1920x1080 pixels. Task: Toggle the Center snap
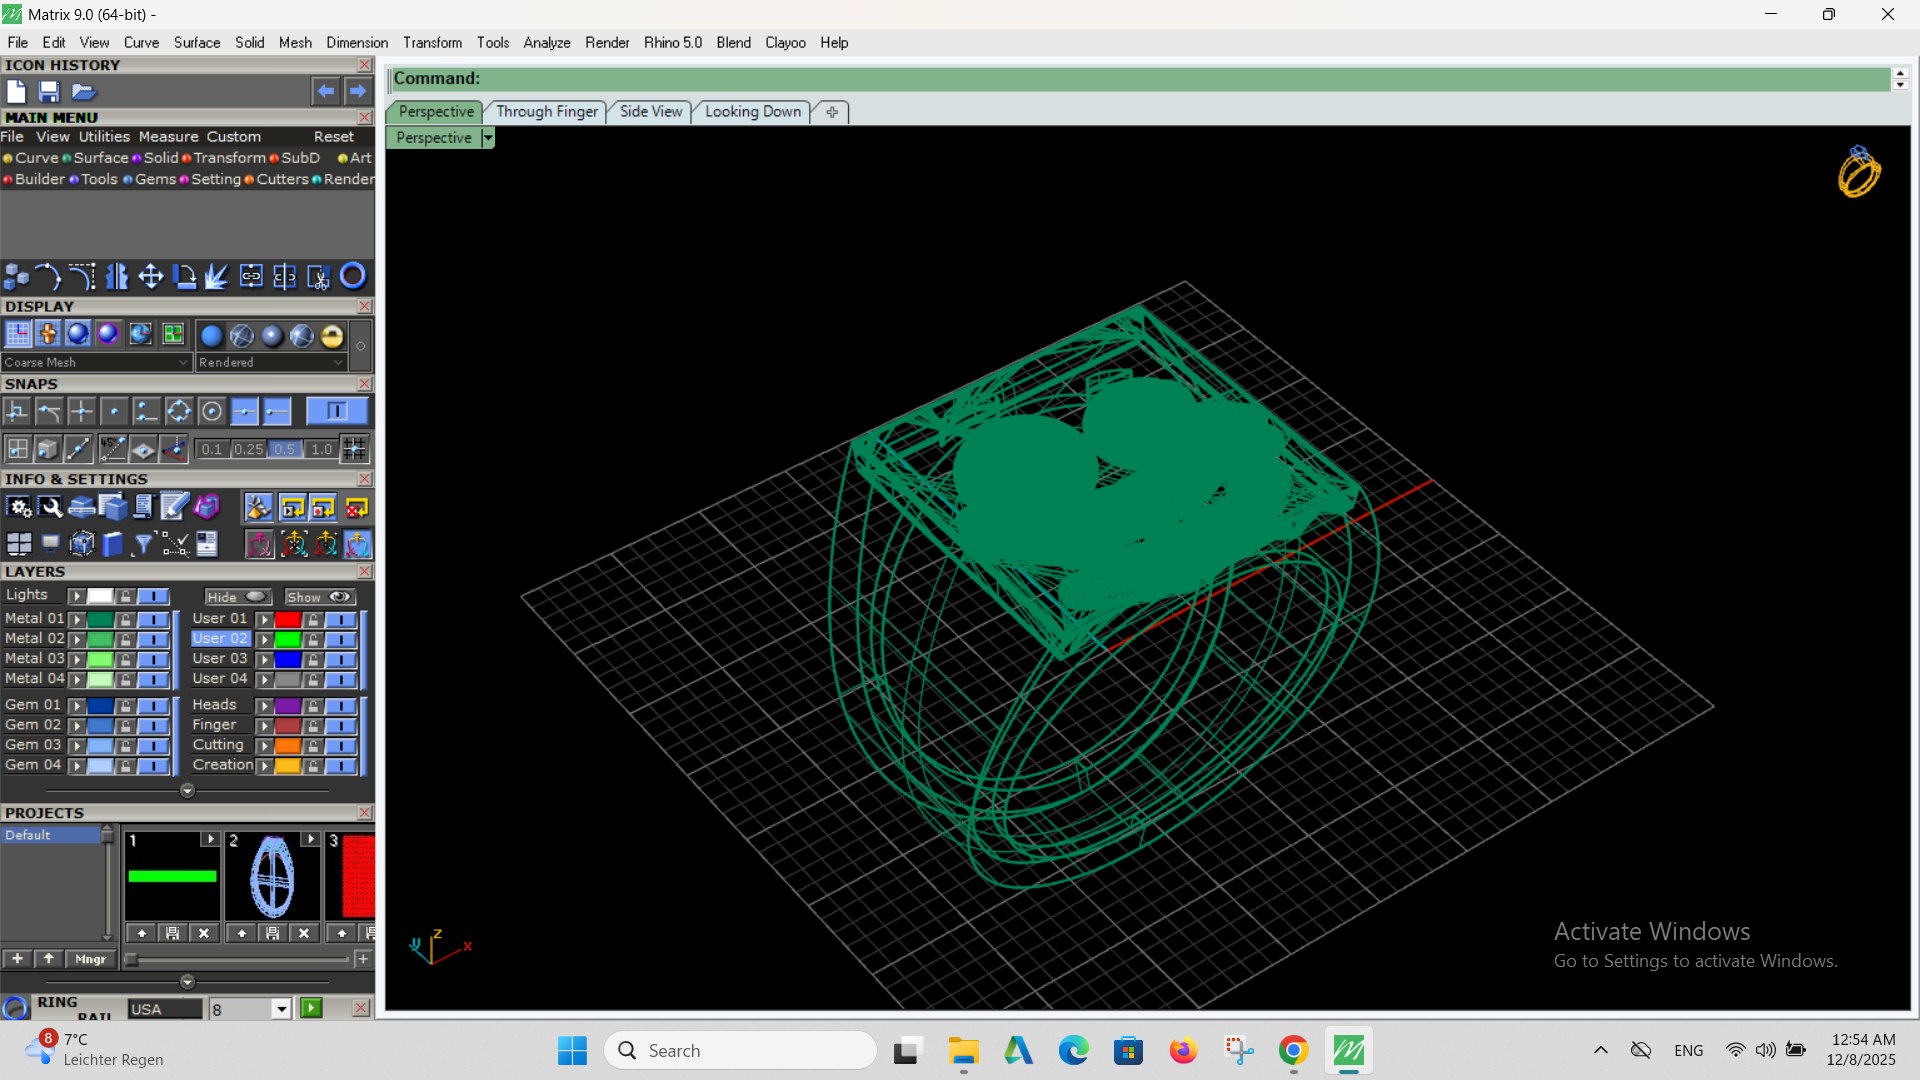point(211,411)
